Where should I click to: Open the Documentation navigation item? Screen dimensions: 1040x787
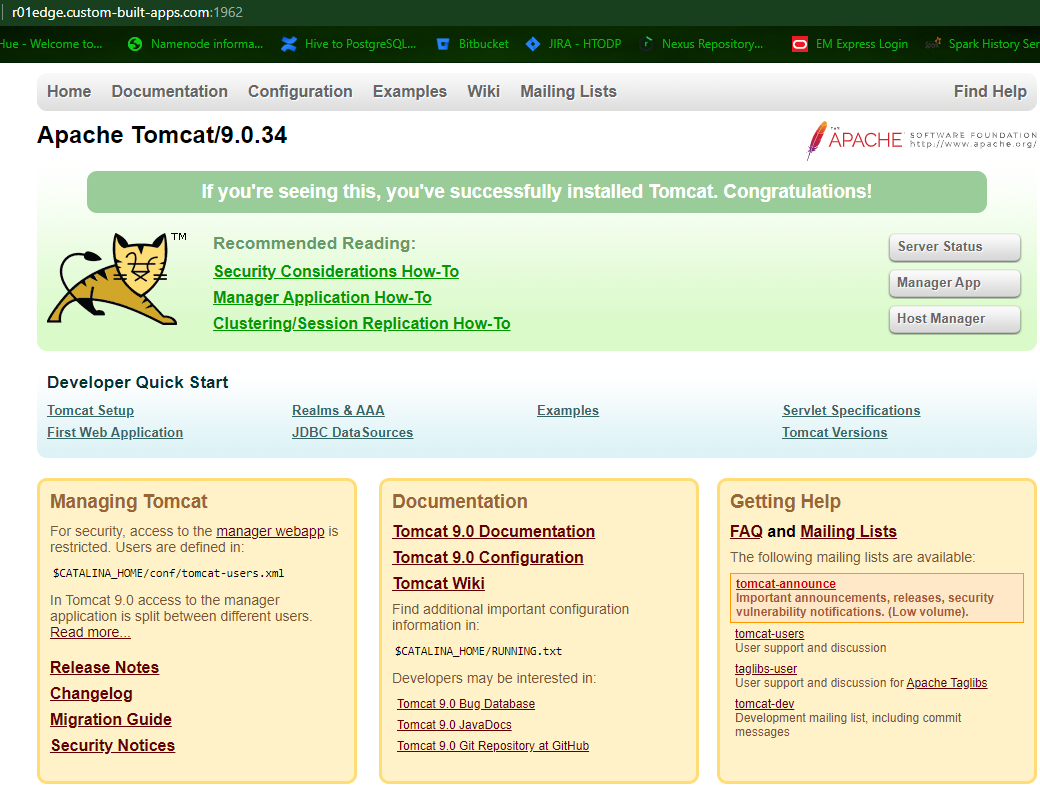[x=170, y=91]
